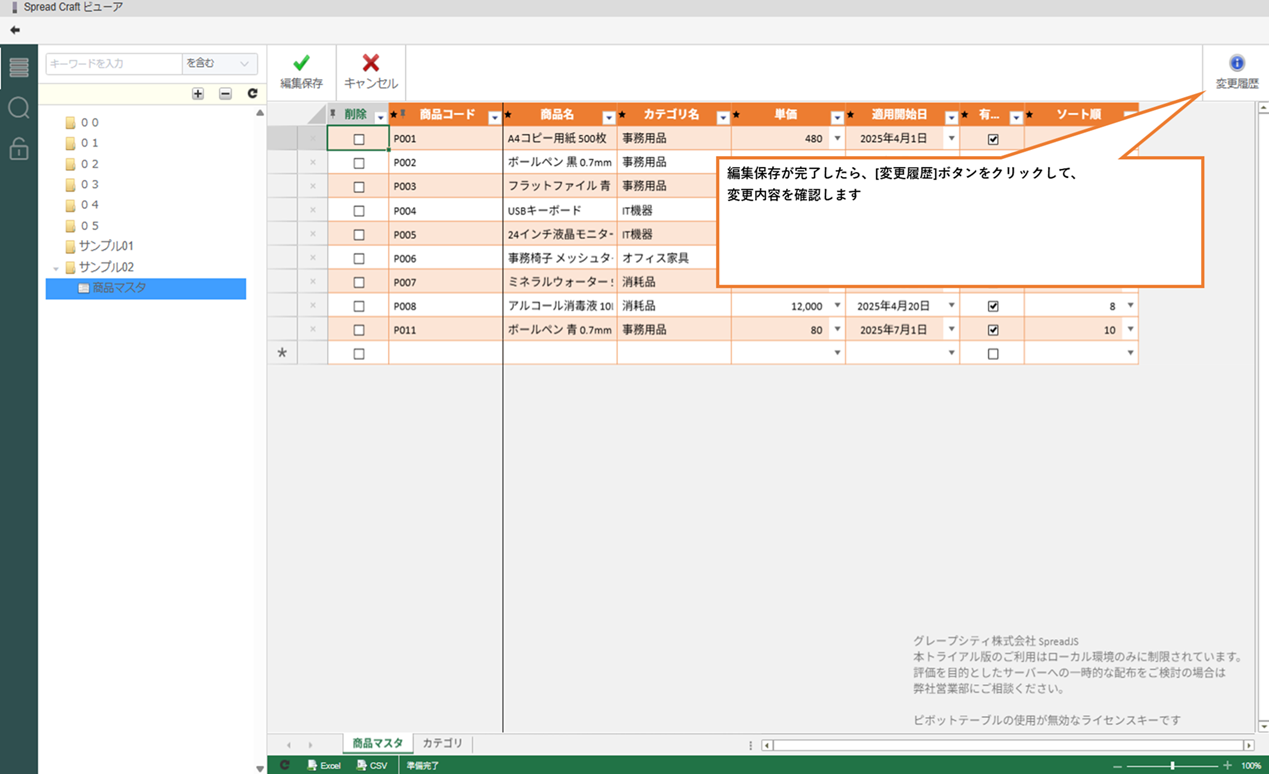
Task: Open the を含む search condition dropdown
Action: pyautogui.click(x=219, y=63)
